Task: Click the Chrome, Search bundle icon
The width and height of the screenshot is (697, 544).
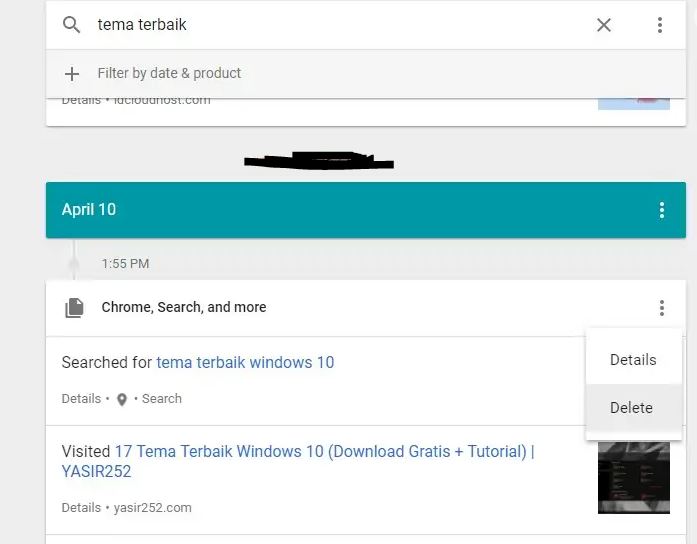Action: click(74, 308)
